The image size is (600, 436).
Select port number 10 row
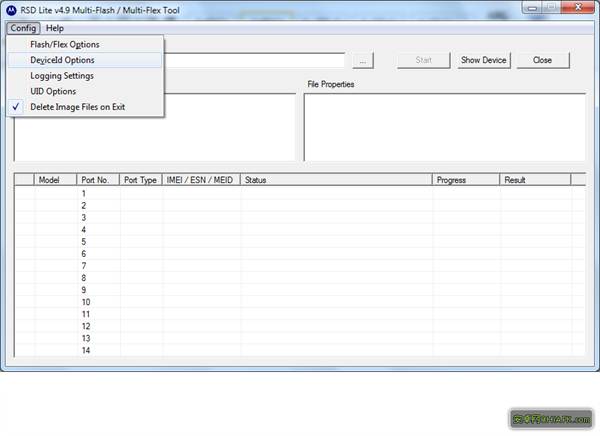(x=300, y=302)
